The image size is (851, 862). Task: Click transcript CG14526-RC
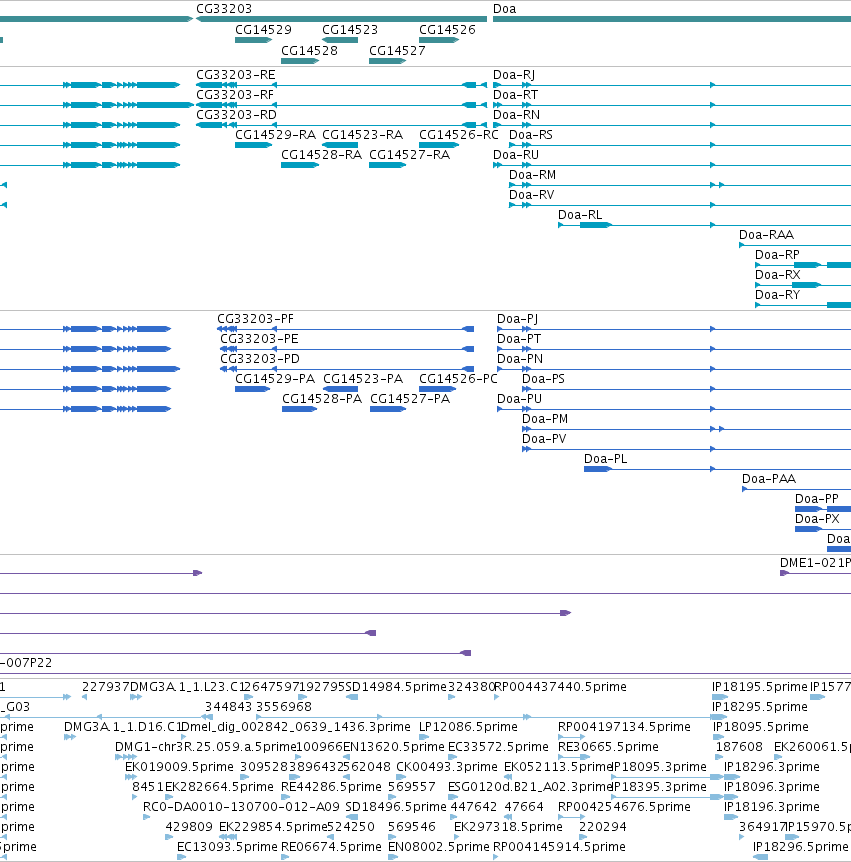pos(458,135)
